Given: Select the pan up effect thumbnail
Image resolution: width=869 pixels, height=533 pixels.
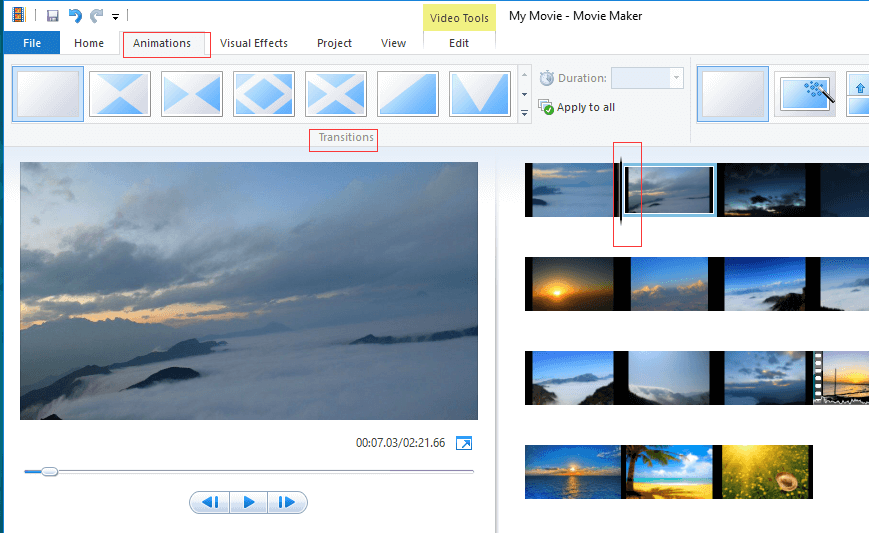Looking at the screenshot, I should [x=857, y=94].
